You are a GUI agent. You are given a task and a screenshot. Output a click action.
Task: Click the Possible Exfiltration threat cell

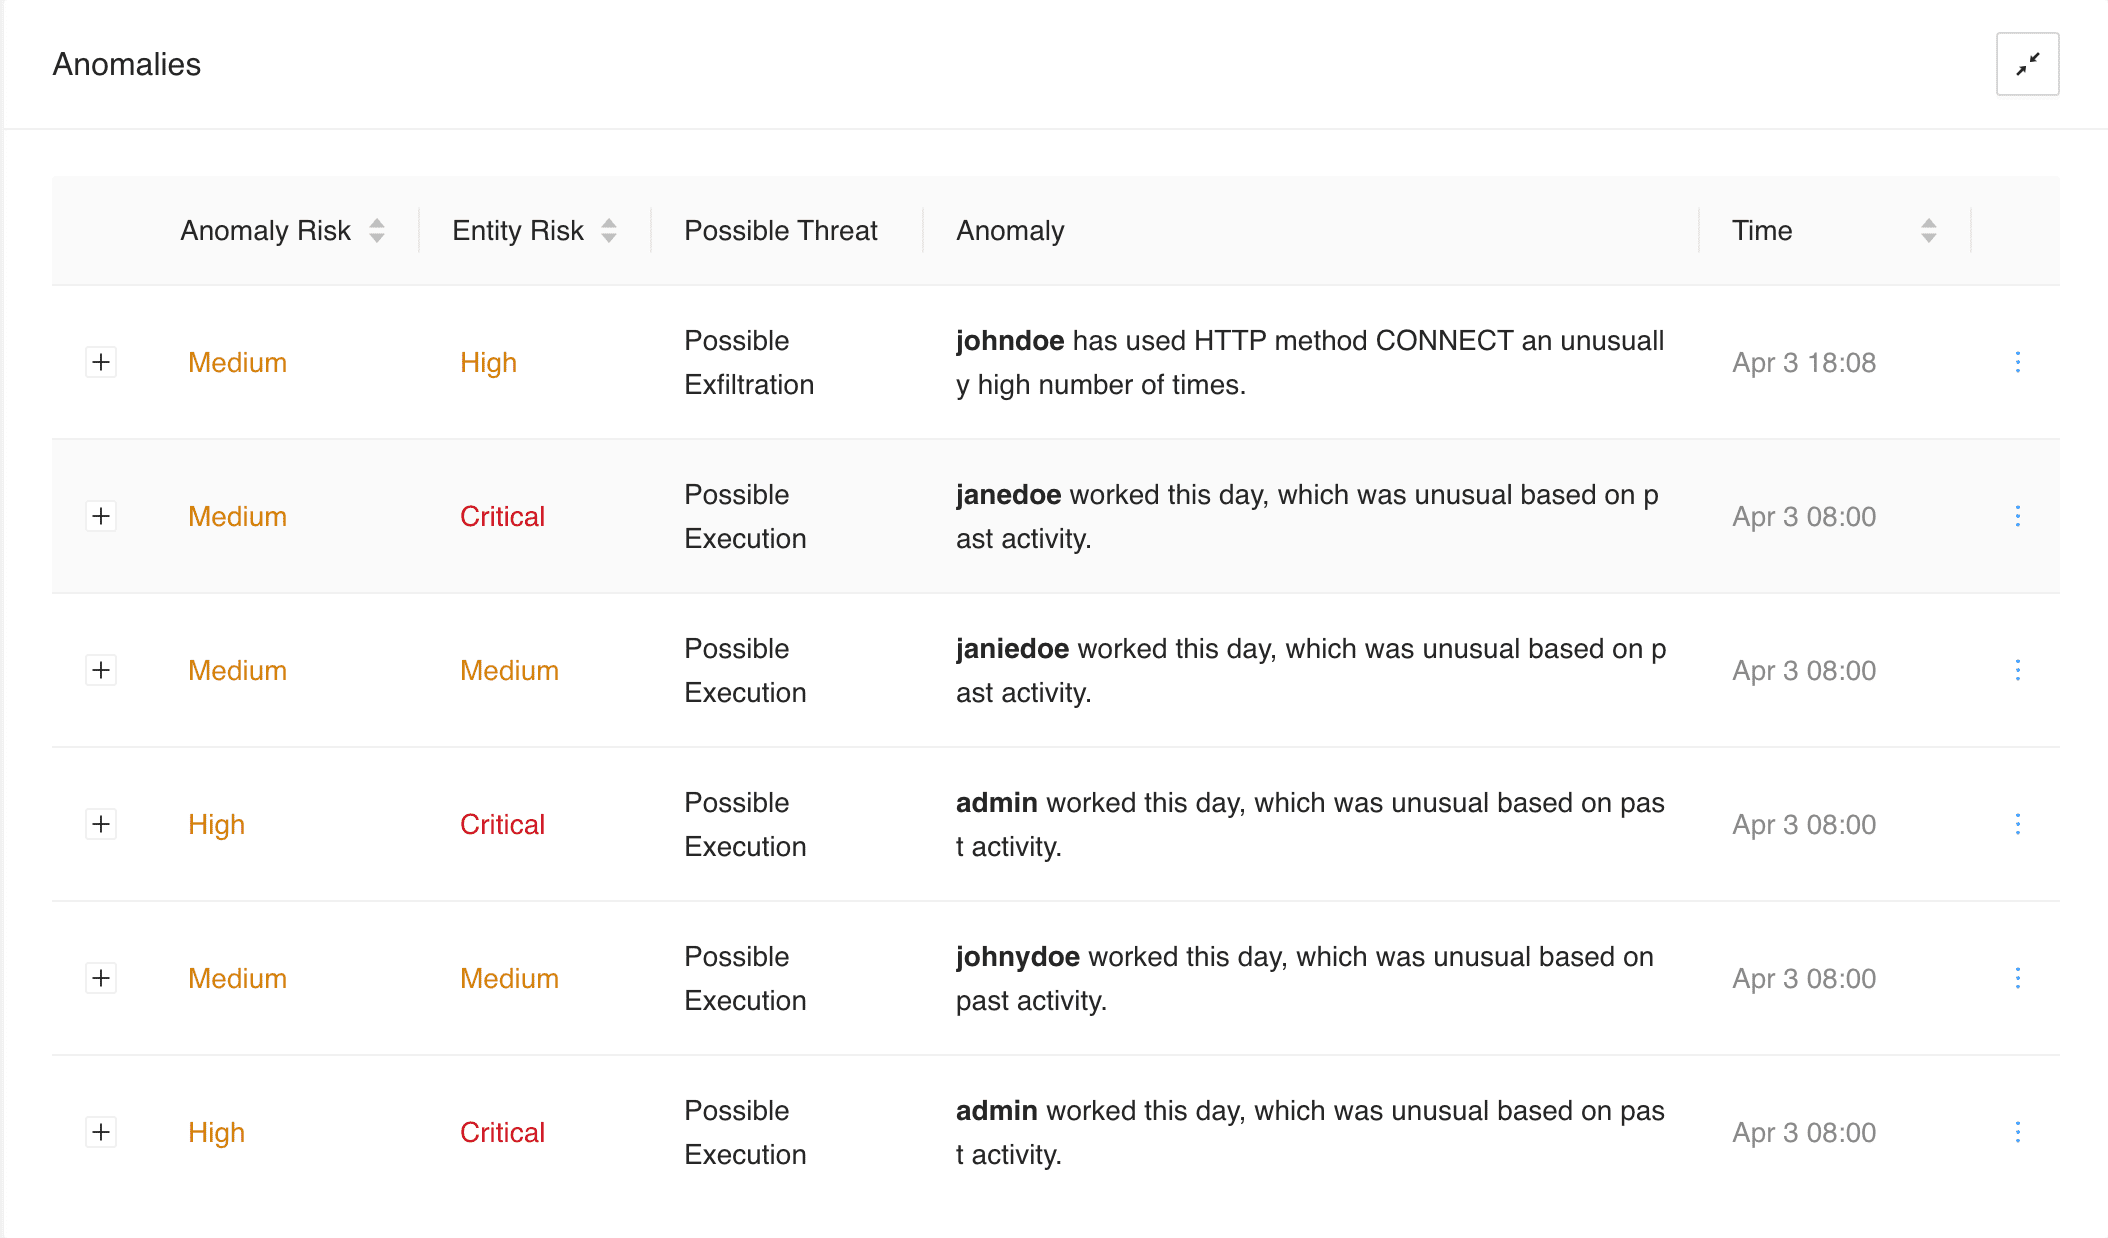[x=749, y=363]
